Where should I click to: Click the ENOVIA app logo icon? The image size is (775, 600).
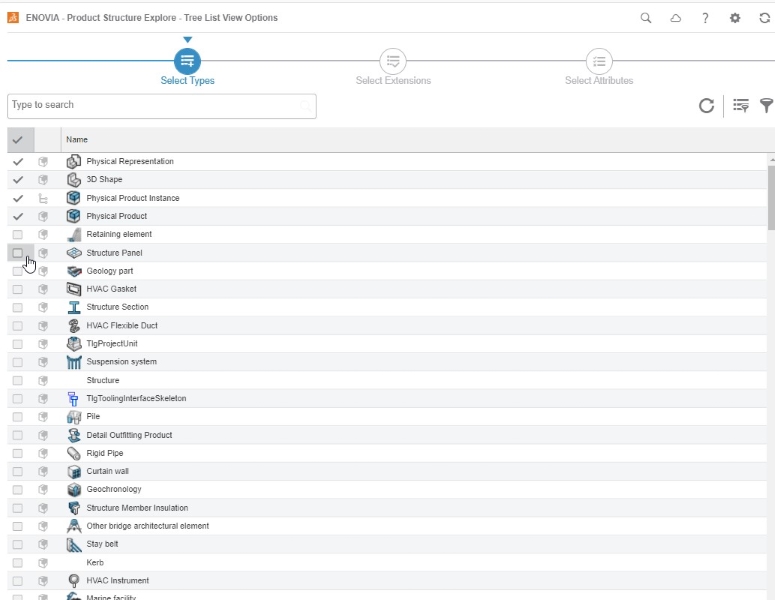(x=13, y=18)
